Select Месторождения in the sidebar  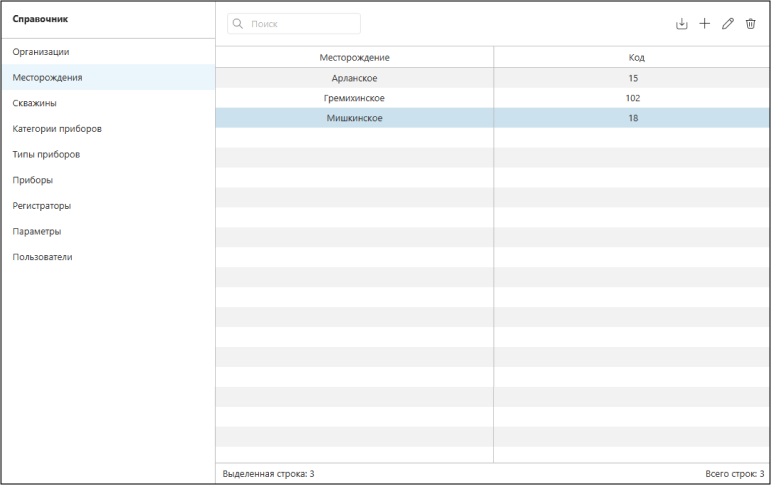tap(48, 78)
